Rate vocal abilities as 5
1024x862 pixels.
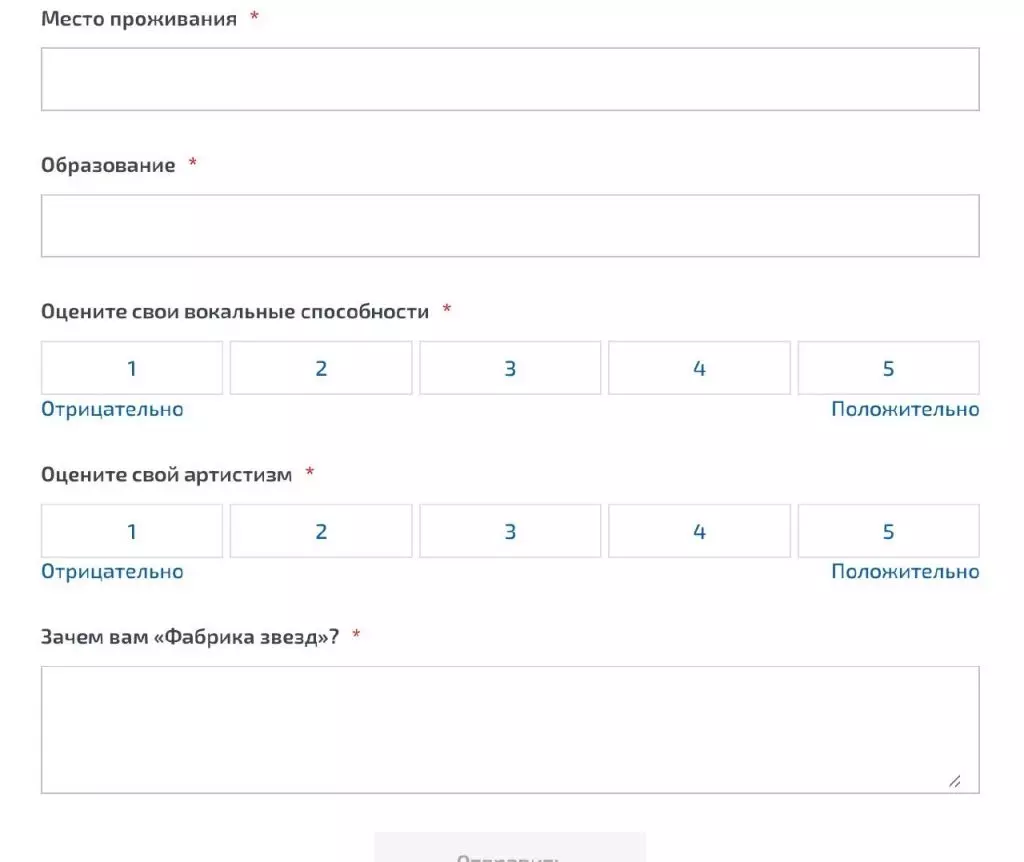(888, 368)
